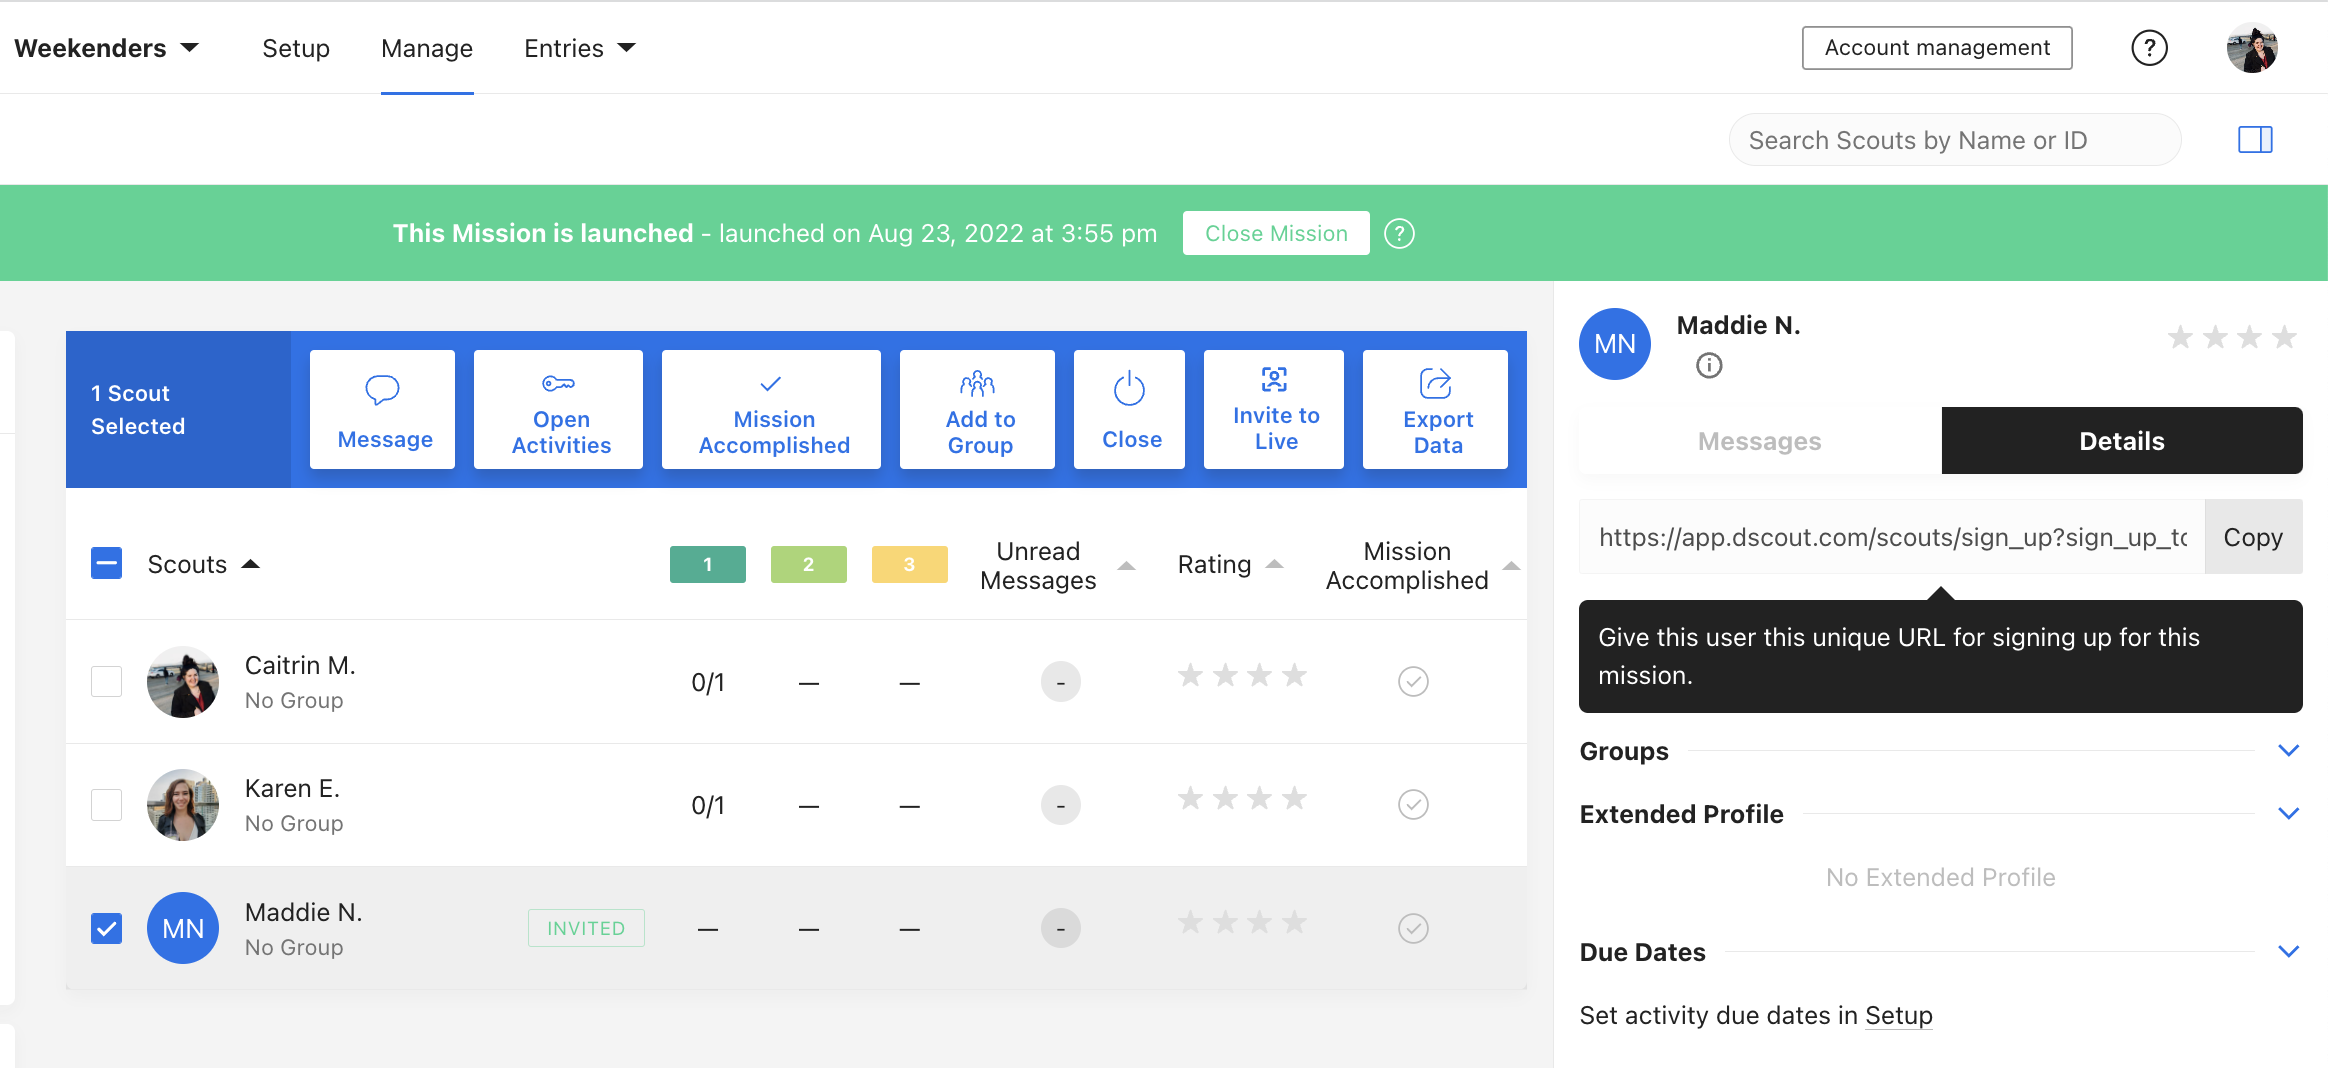This screenshot has height=1068, width=2328.
Task: Sort by Rating column
Action: click(1274, 565)
